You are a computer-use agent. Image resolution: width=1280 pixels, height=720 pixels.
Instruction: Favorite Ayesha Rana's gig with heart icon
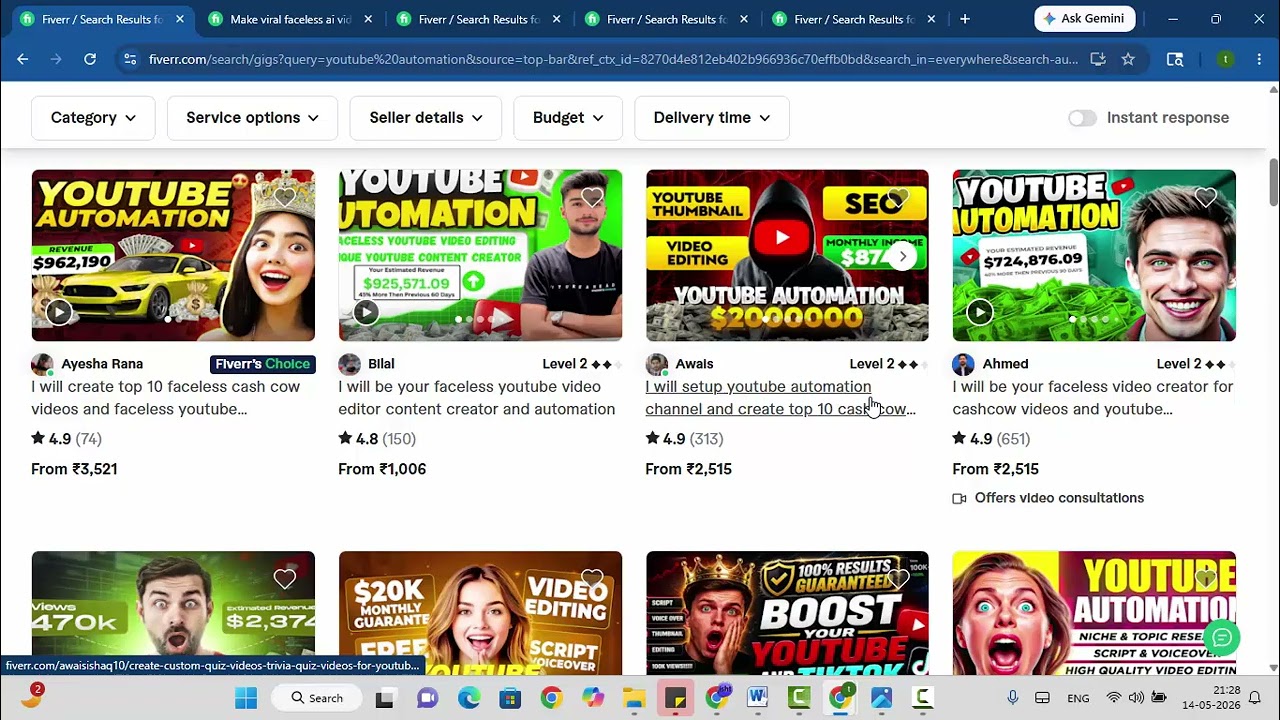[x=285, y=197]
